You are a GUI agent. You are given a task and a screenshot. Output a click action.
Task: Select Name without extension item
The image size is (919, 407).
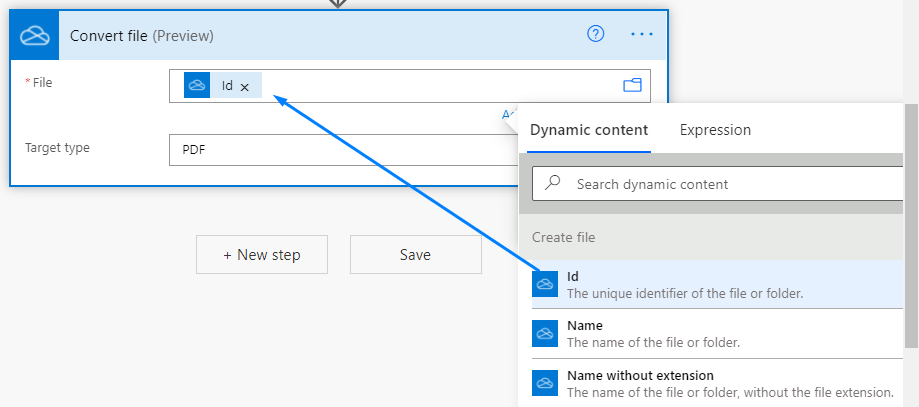coord(718,383)
